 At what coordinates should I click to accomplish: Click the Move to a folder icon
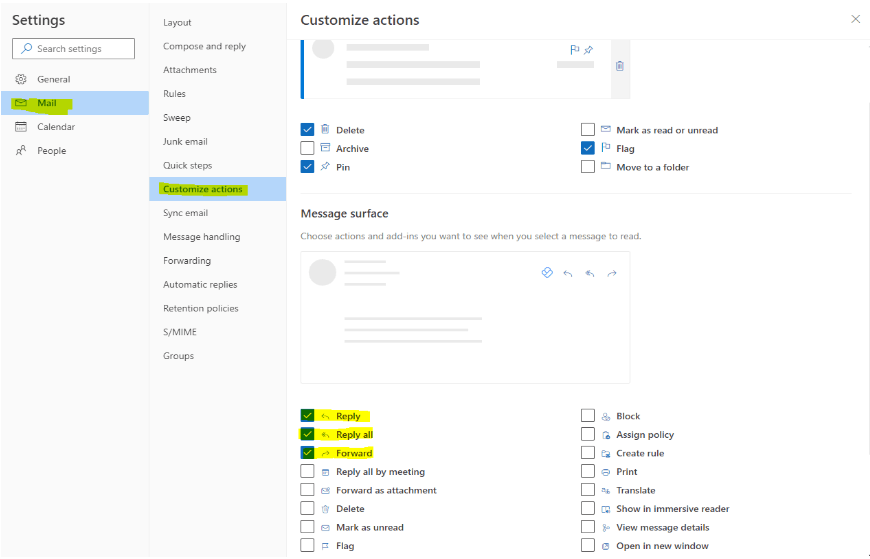point(606,166)
